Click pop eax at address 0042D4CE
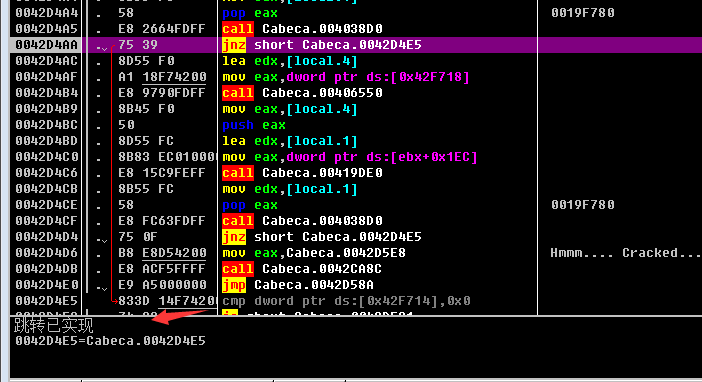Viewport: 702px width, 382px height. (x=250, y=205)
